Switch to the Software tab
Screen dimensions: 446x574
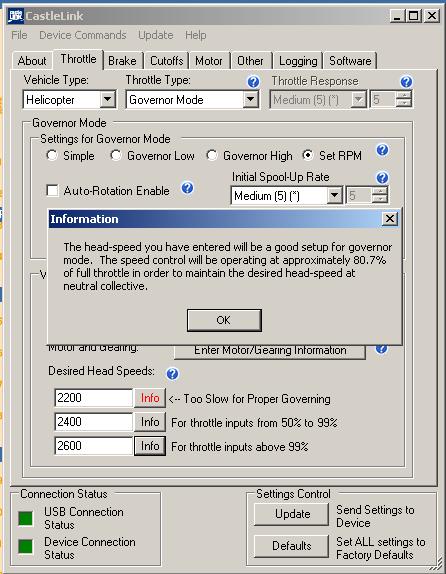point(350,61)
